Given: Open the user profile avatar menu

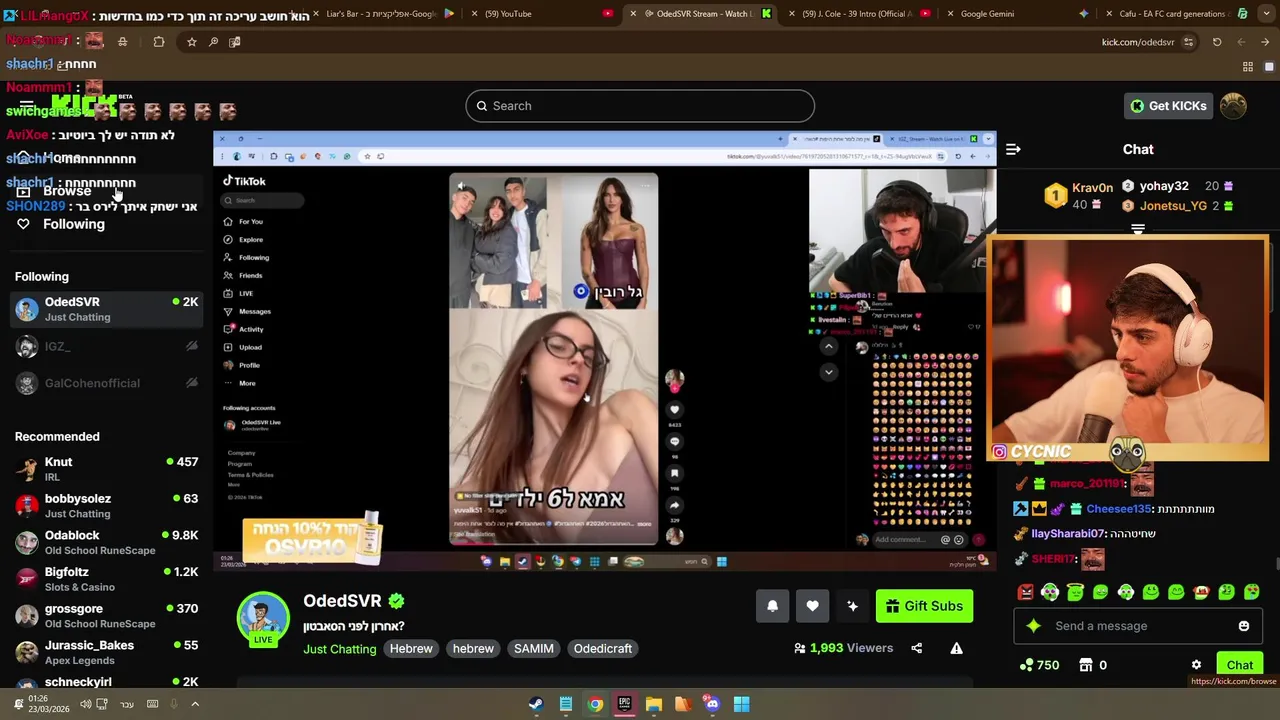Looking at the screenshot, I should click(x=1233, y=106).
